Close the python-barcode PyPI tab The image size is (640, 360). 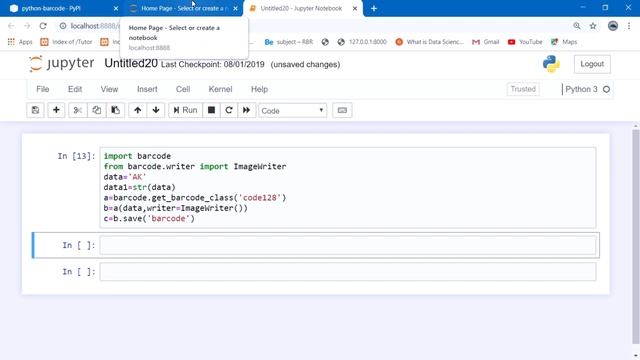tap(116, 8)
